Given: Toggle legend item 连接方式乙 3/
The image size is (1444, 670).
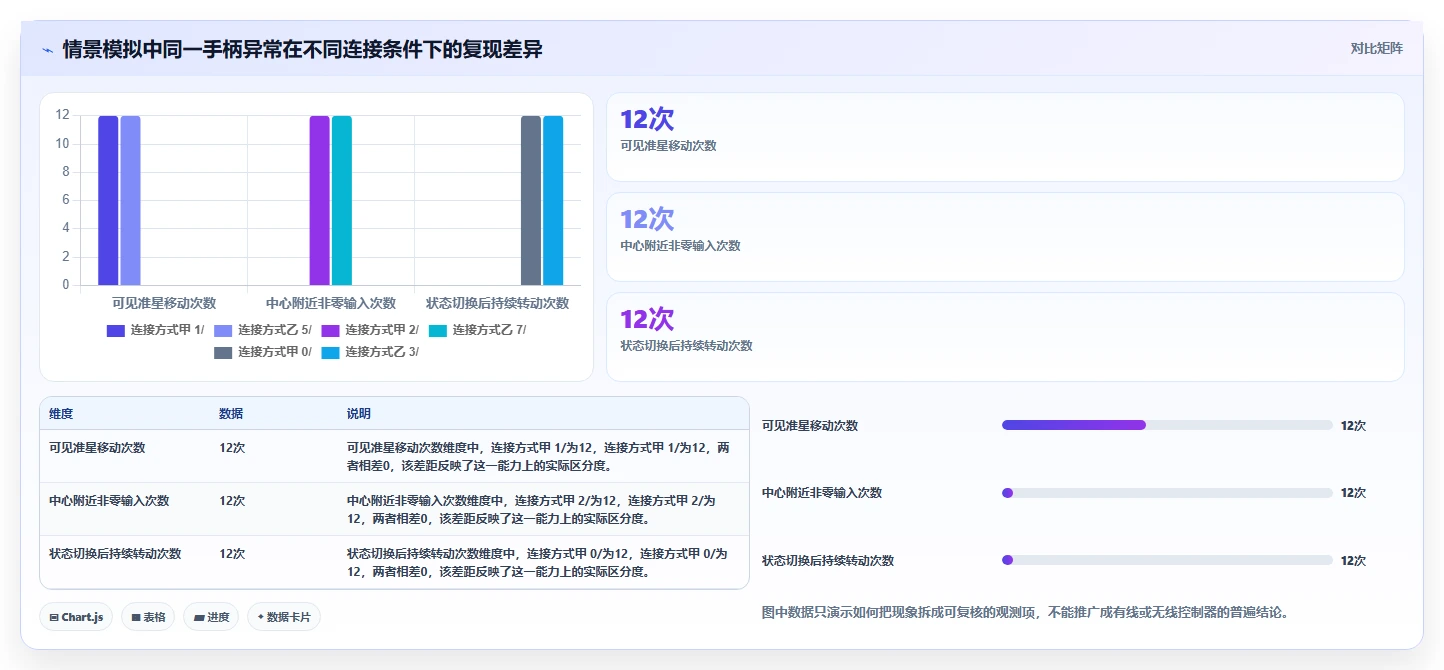Looking at the screenshot, I should (371, 352).
